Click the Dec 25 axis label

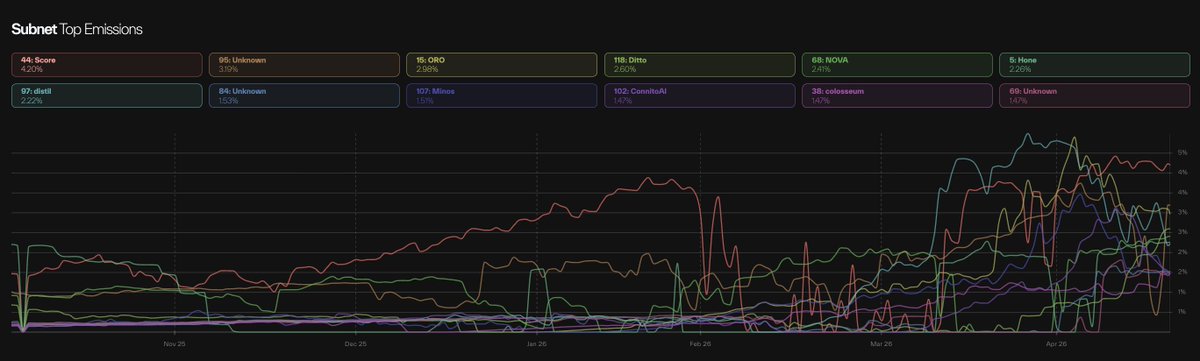[x=355, y=343]
